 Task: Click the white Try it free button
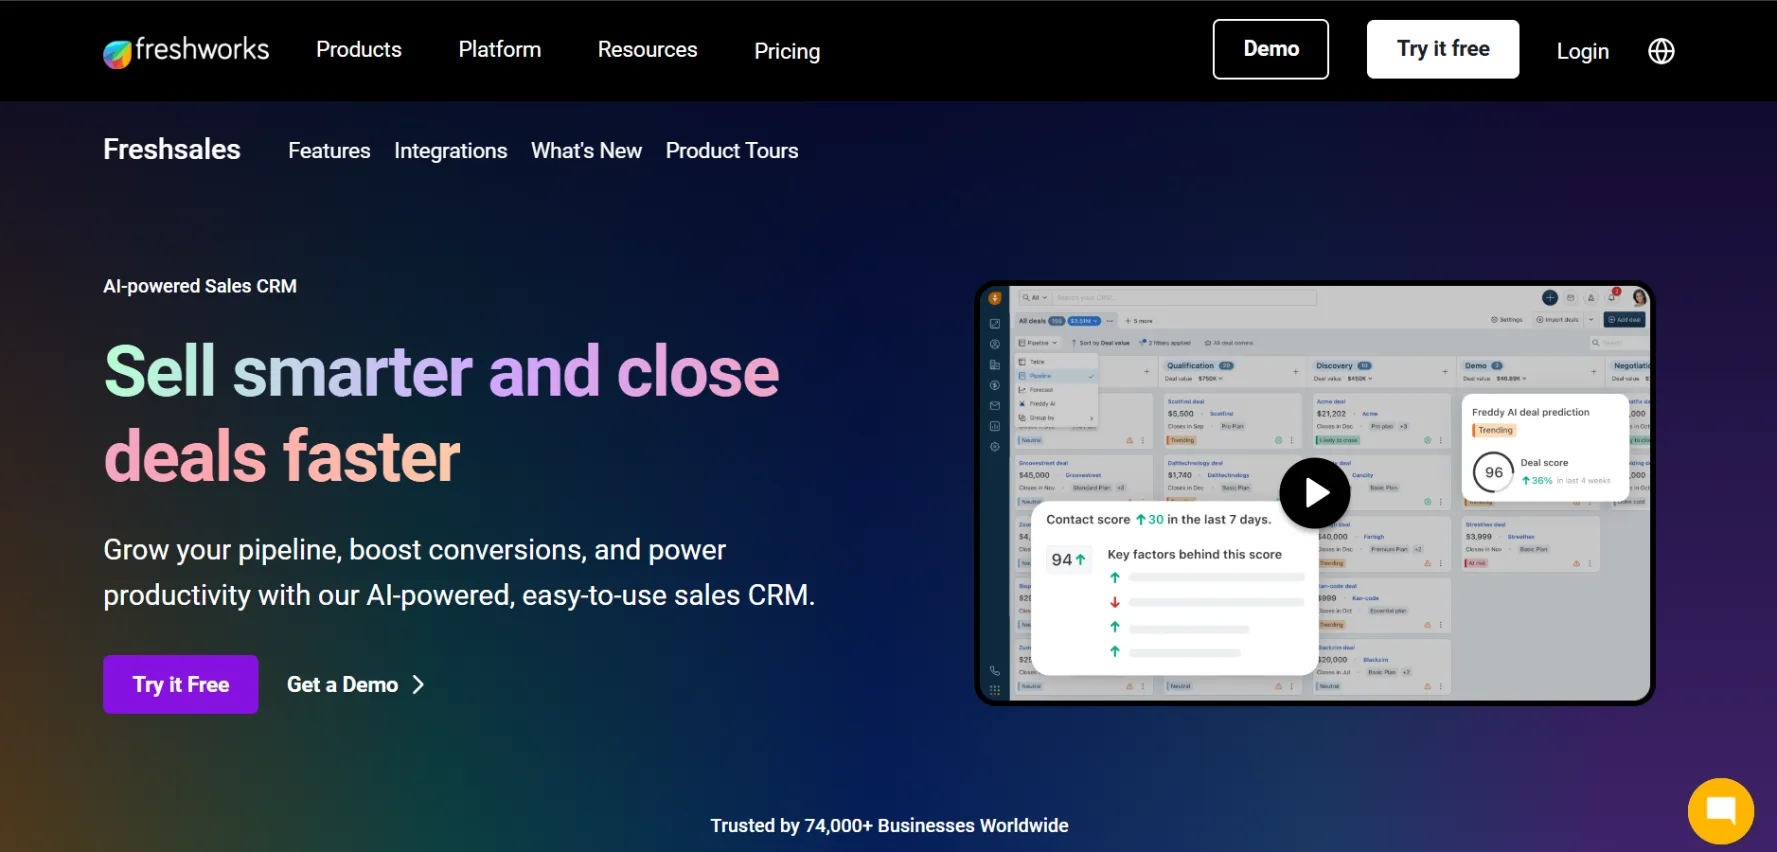click(1442, 49)
